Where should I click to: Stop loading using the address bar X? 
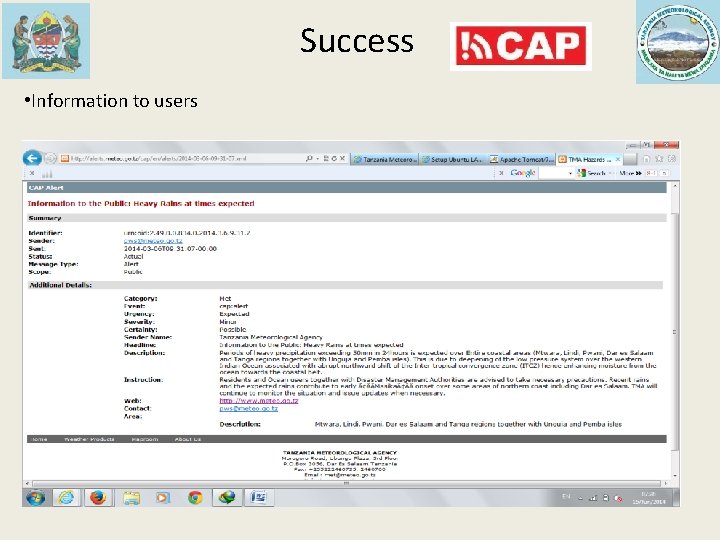tap(342, 158)
